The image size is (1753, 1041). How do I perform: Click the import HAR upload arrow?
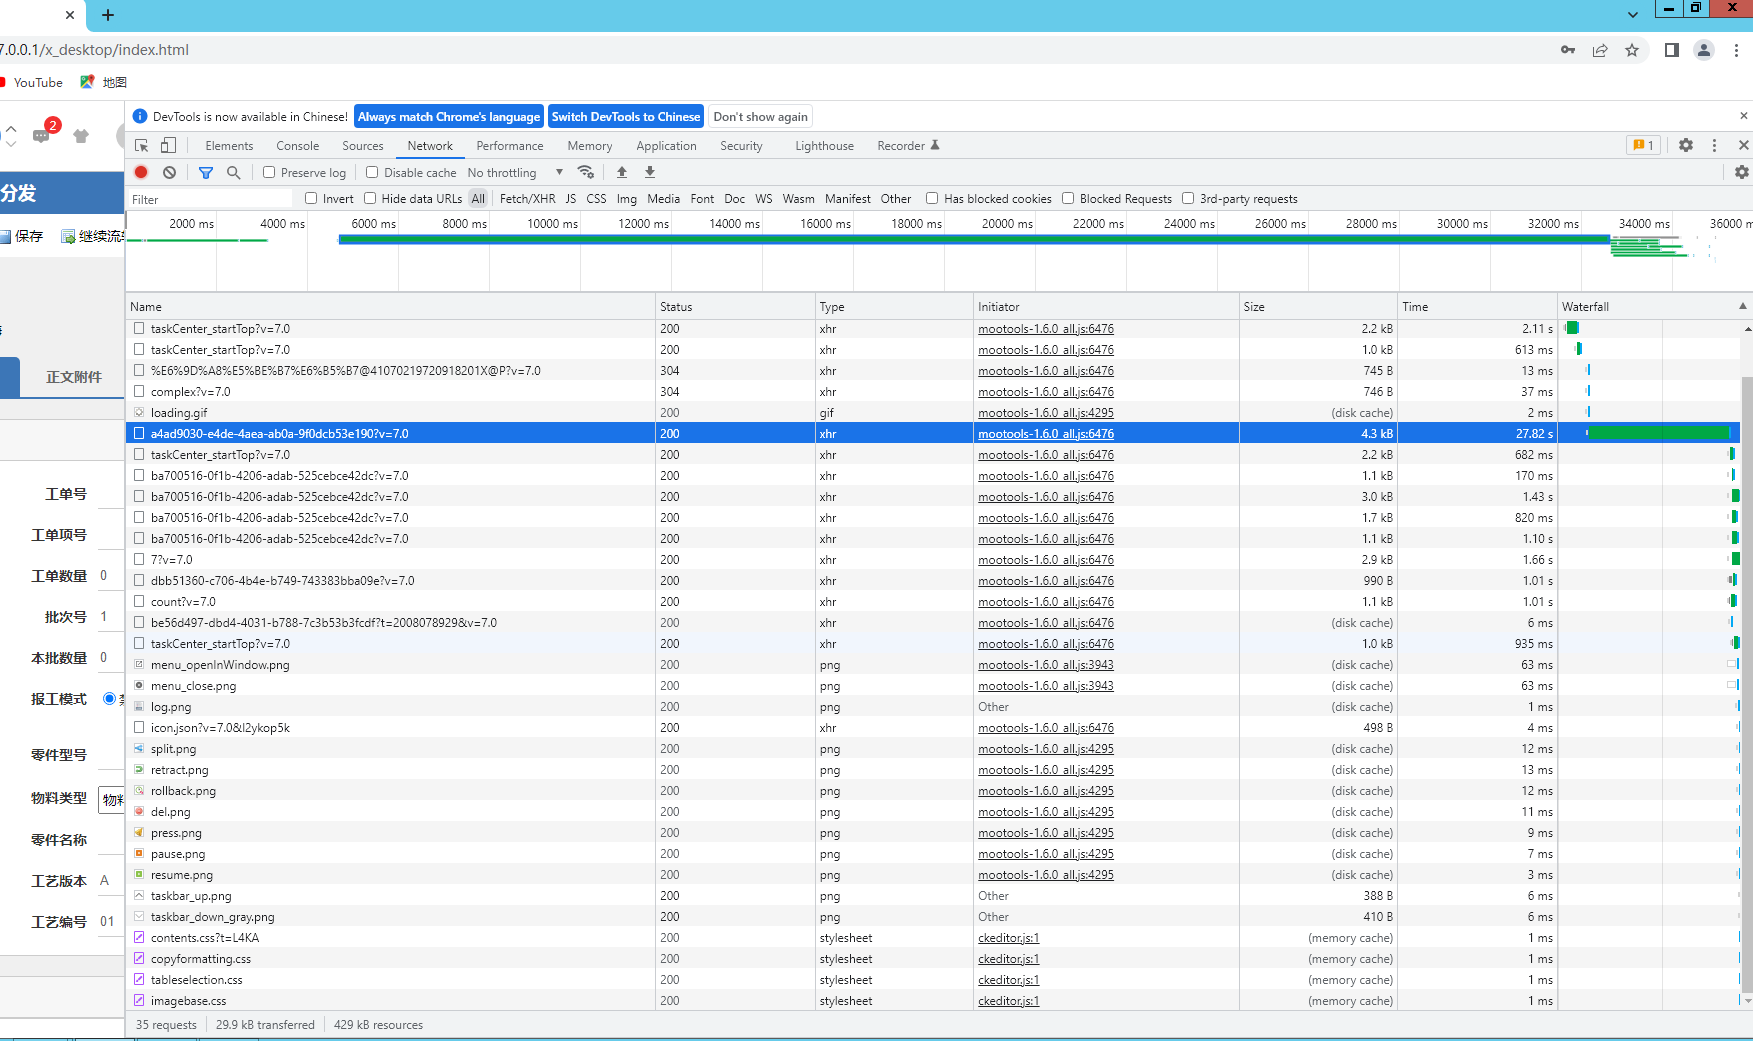622,173
